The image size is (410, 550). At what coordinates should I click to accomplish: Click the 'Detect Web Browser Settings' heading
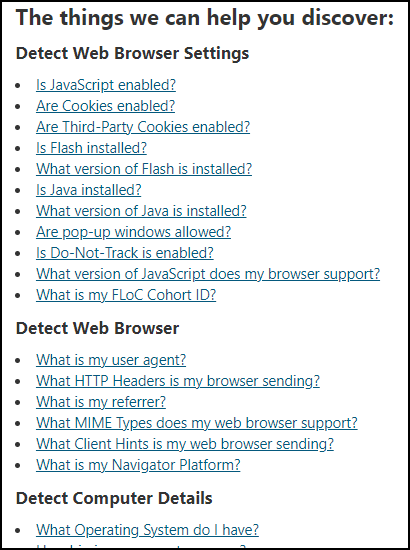point(132,54)
